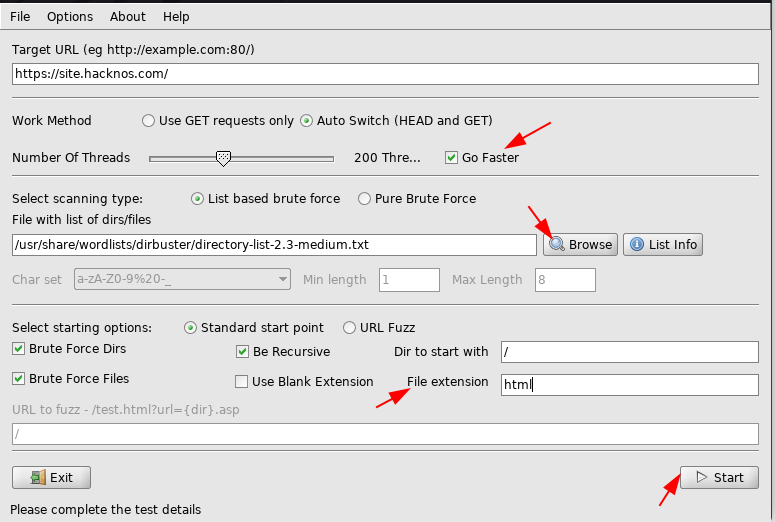Image resolution: width=775 pixels, height=522 pixels.
Task: Click the Number Of Threads slider thumb
Action: [223, 158]
